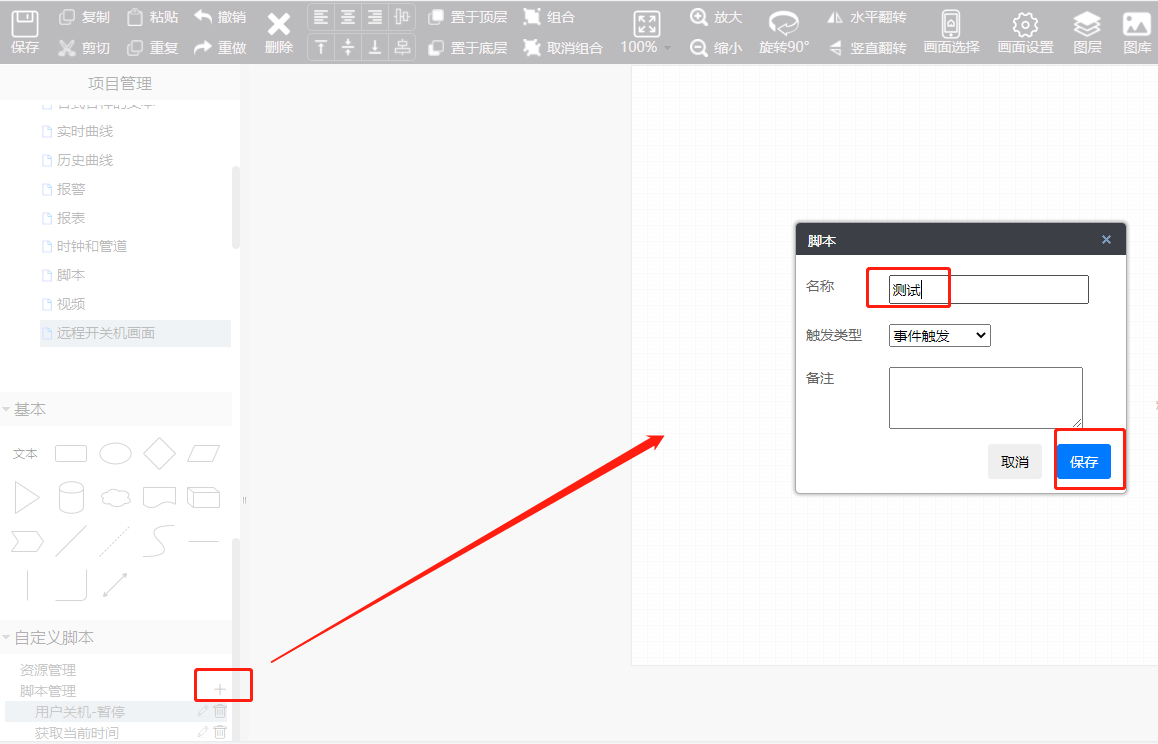1158x744 pixels.
Task: Collapse the 自定义脚本 section
Action: pos(7,637)
